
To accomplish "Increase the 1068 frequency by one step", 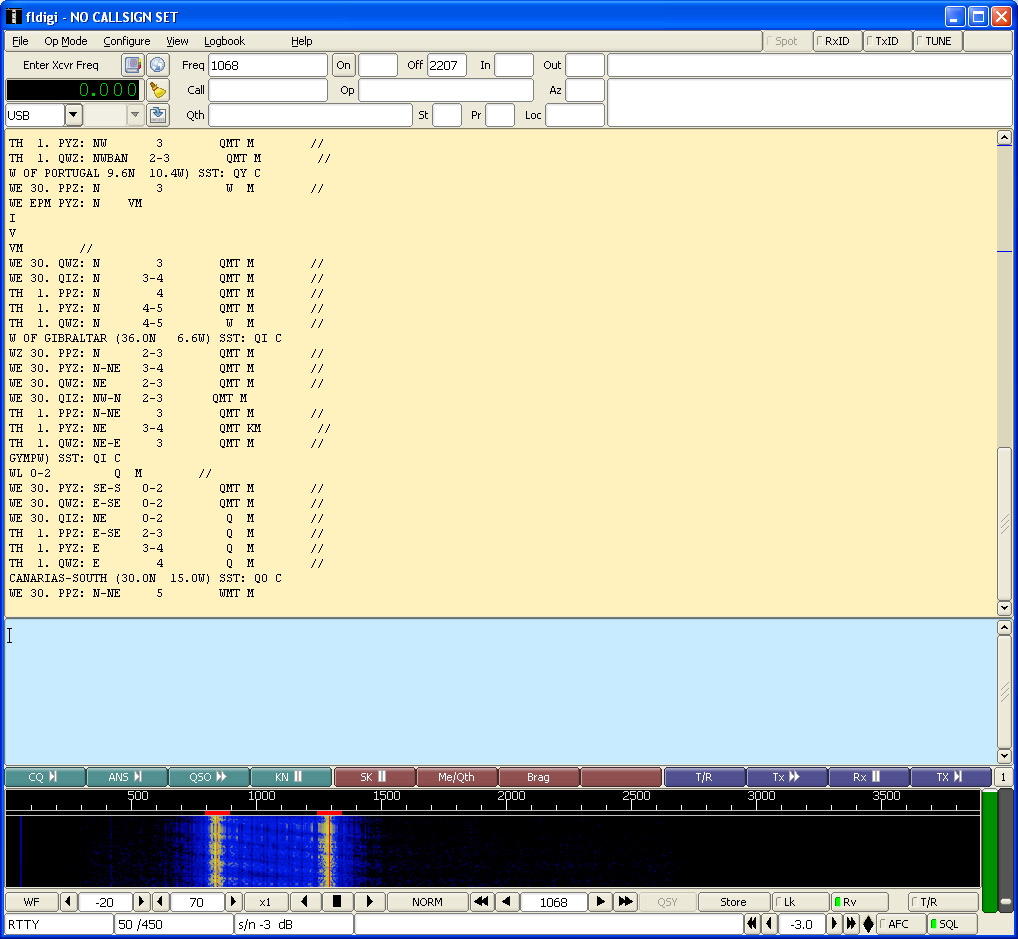I will [x=601, y=901].
